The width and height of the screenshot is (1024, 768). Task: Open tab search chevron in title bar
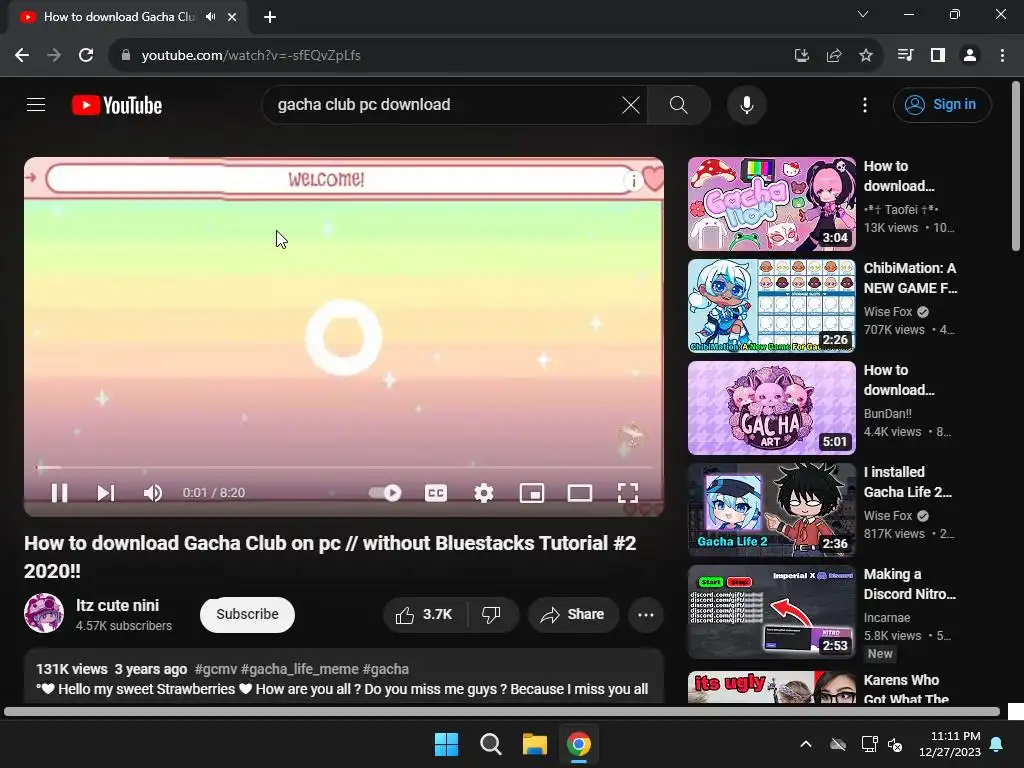(x=863, y=14)
